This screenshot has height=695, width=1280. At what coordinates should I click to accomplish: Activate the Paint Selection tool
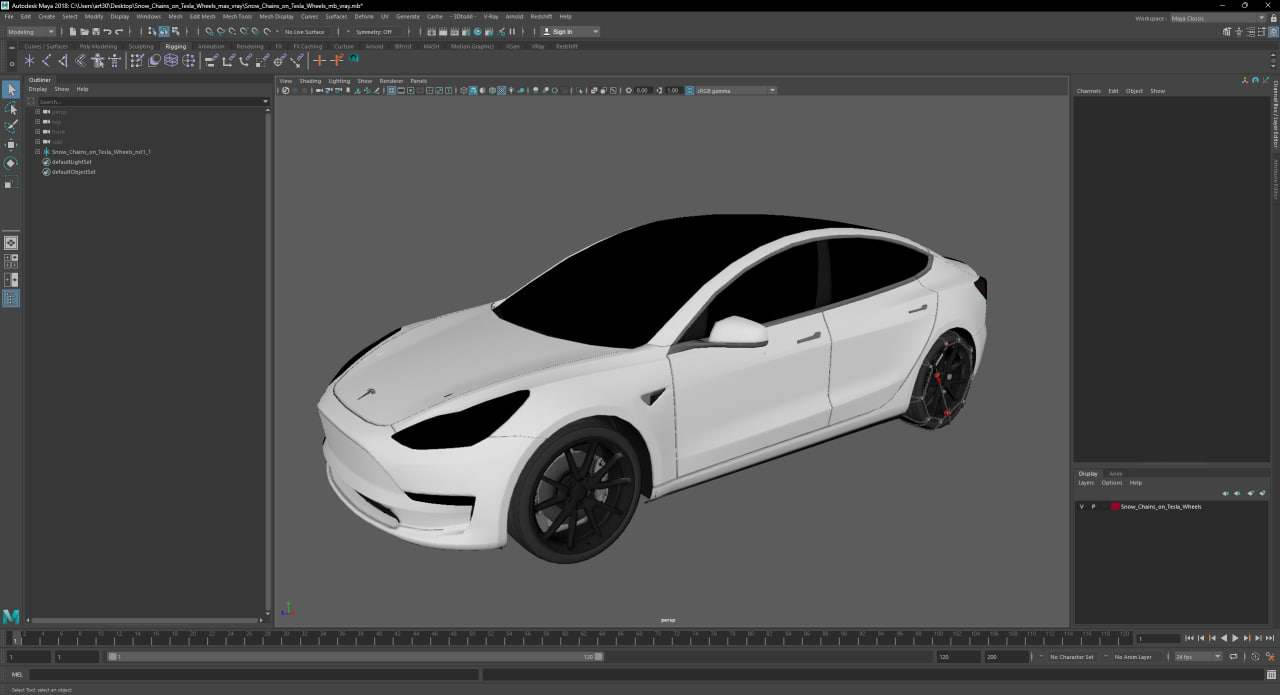(10, 126)
